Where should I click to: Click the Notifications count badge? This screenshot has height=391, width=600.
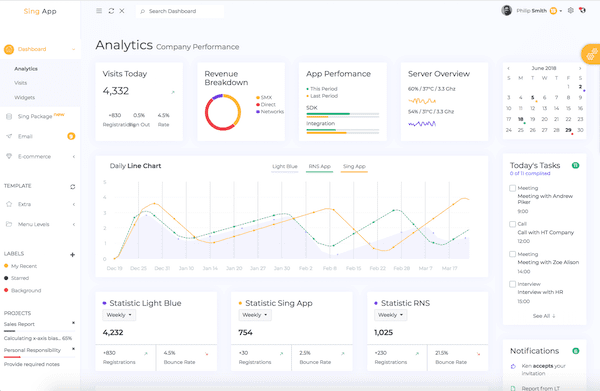[x=576, y=351]
